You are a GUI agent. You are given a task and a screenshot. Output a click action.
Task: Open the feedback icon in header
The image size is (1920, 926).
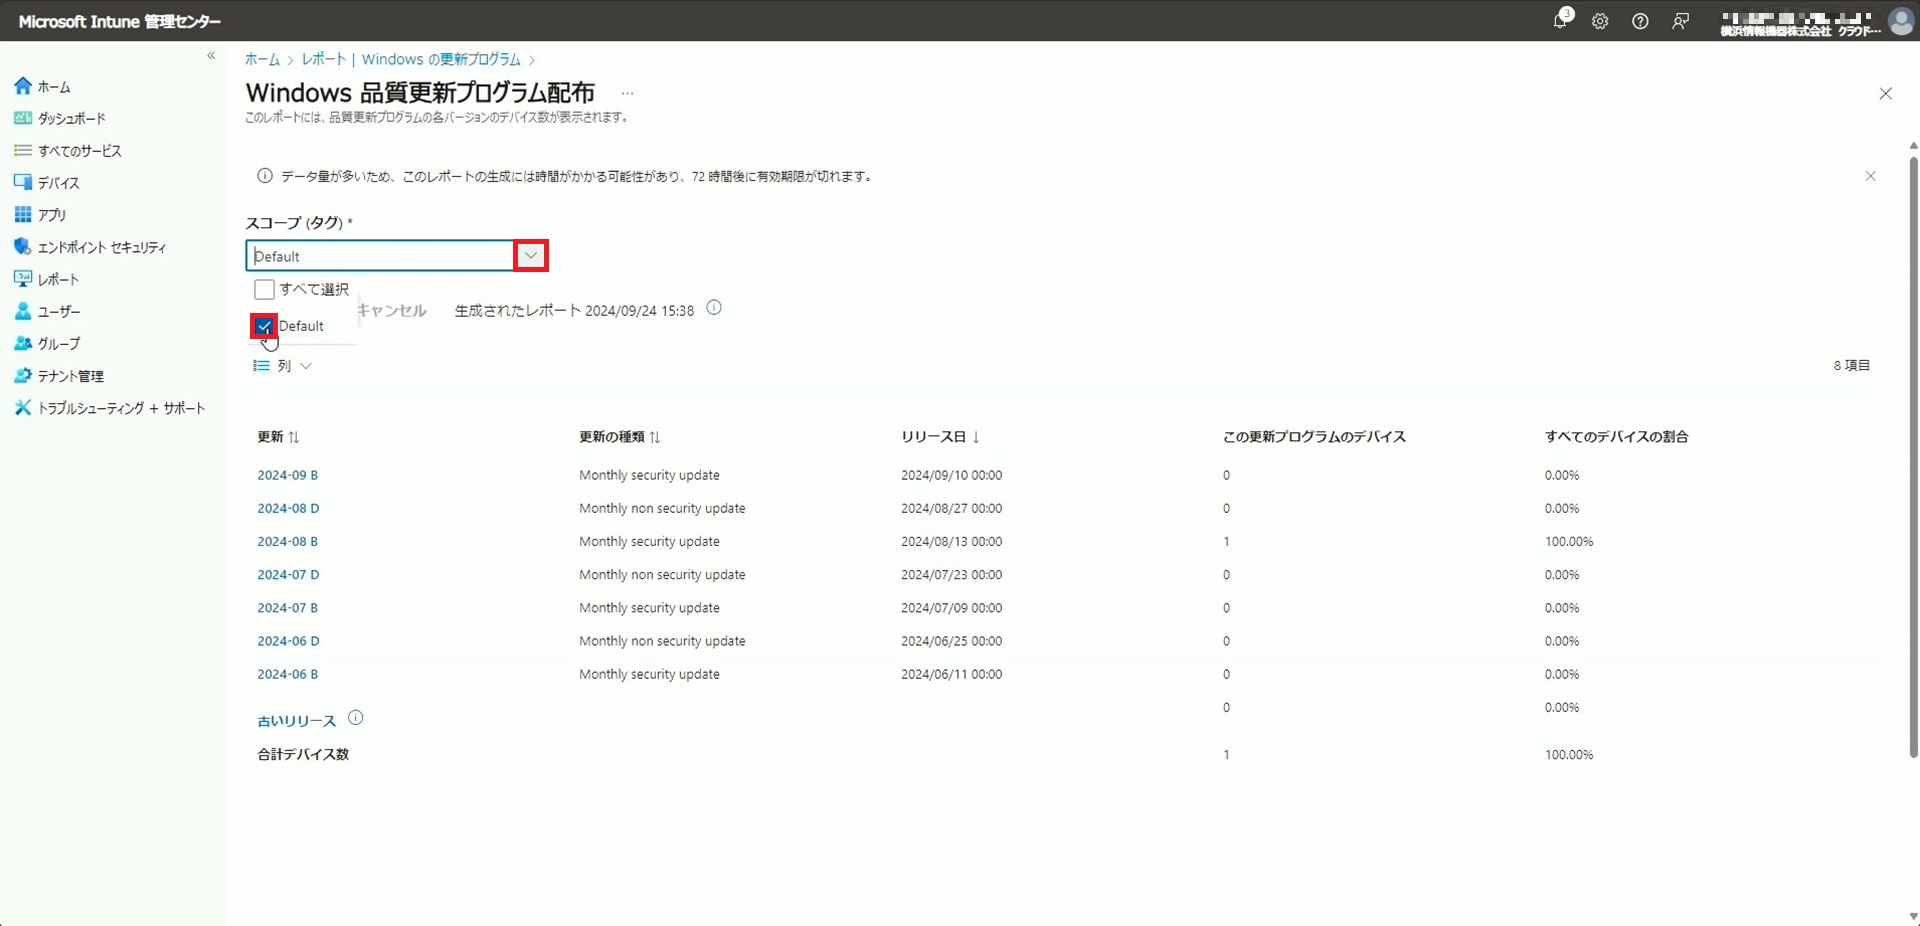tap(1680, 21)
